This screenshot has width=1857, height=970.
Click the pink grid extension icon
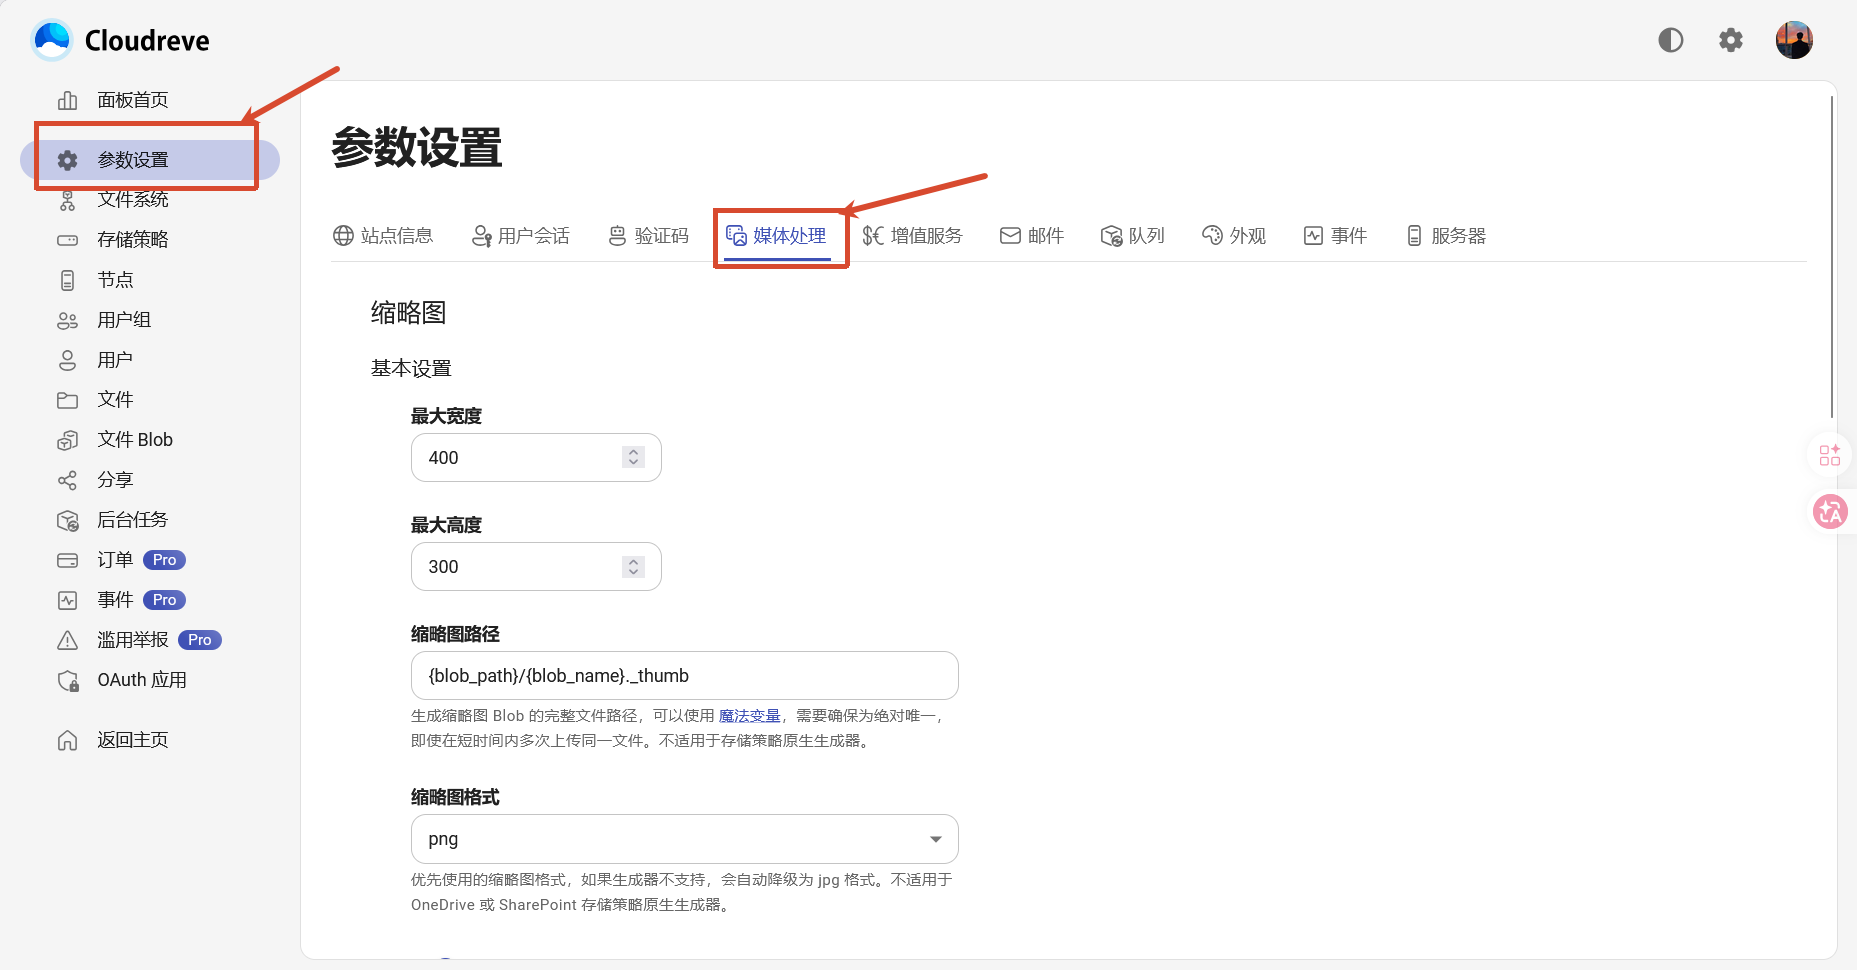click(1830, 455)
